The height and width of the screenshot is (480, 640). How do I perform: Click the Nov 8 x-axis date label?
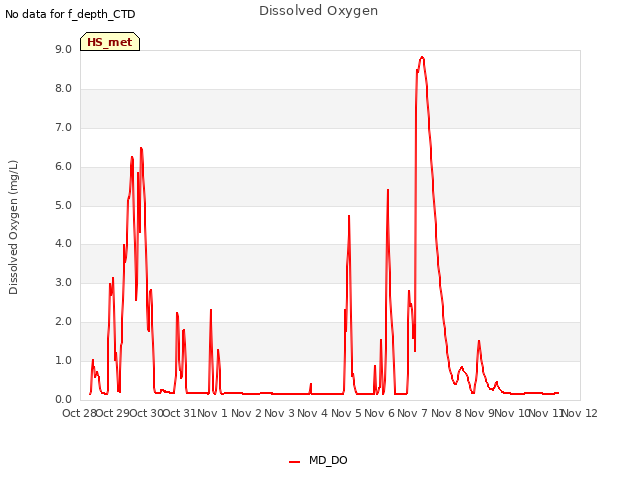(446, 413)
